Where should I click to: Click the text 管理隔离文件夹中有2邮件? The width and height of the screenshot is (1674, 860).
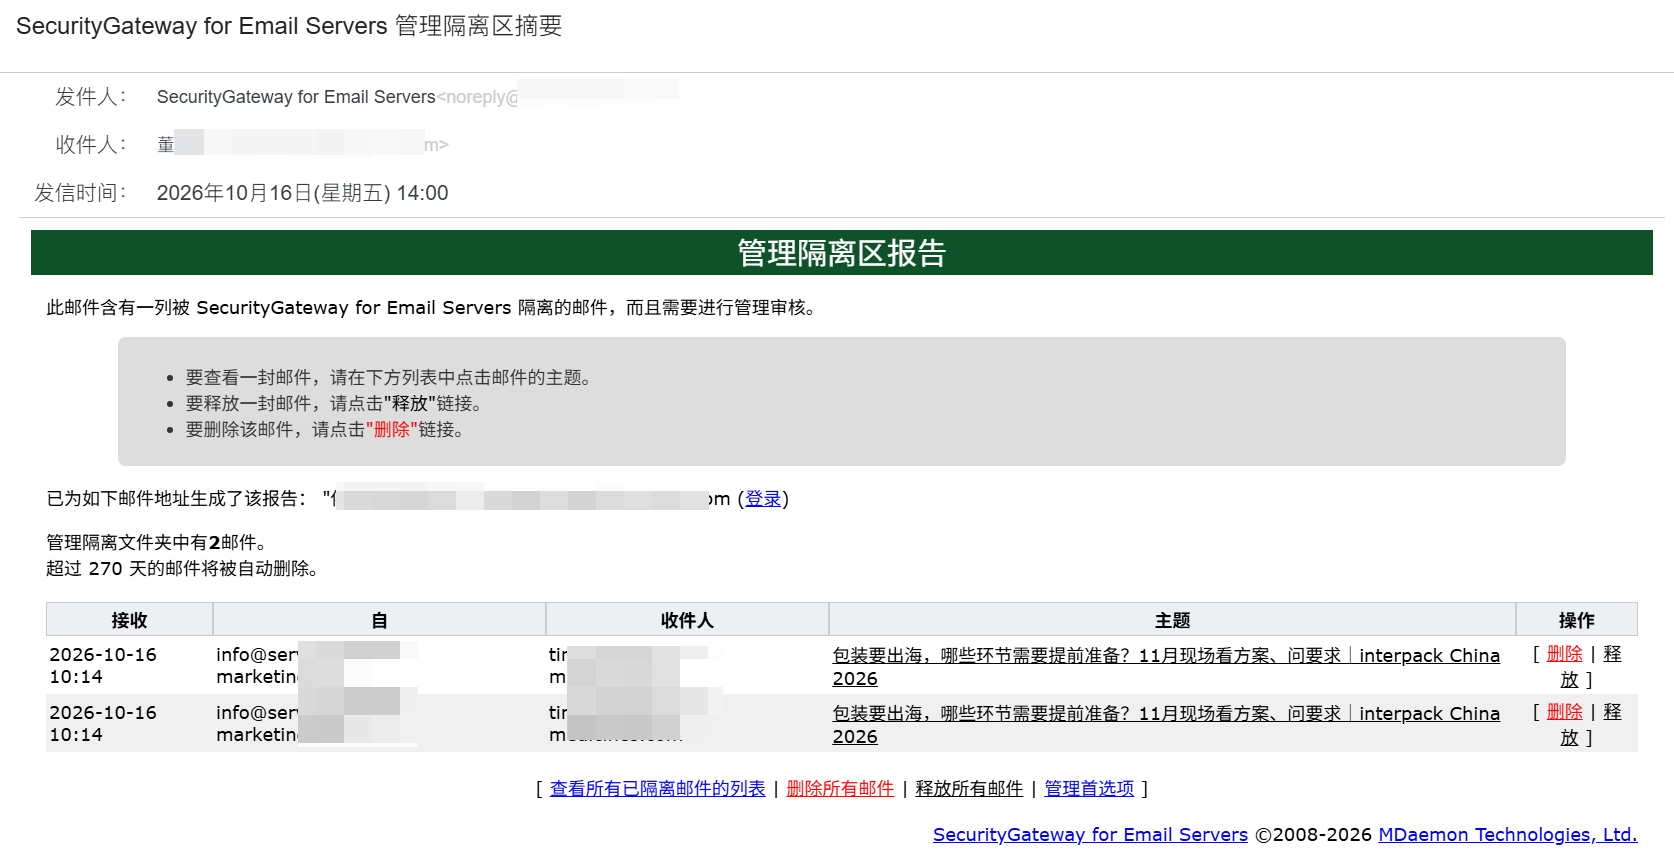click(156, 543)
